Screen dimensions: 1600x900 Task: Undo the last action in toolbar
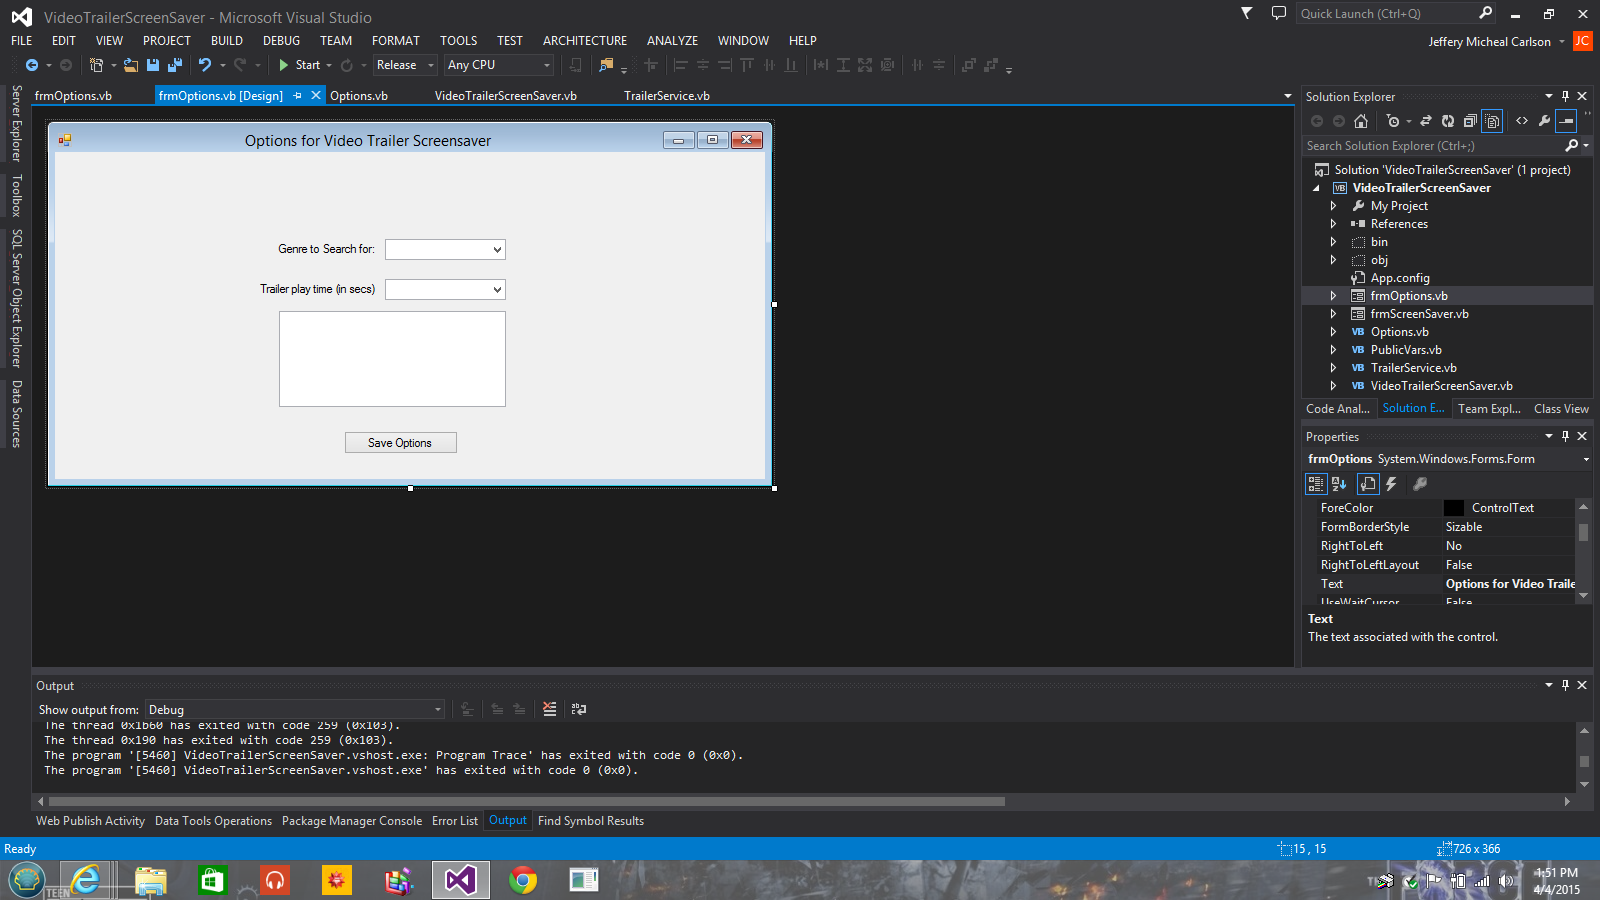point(205,65)
